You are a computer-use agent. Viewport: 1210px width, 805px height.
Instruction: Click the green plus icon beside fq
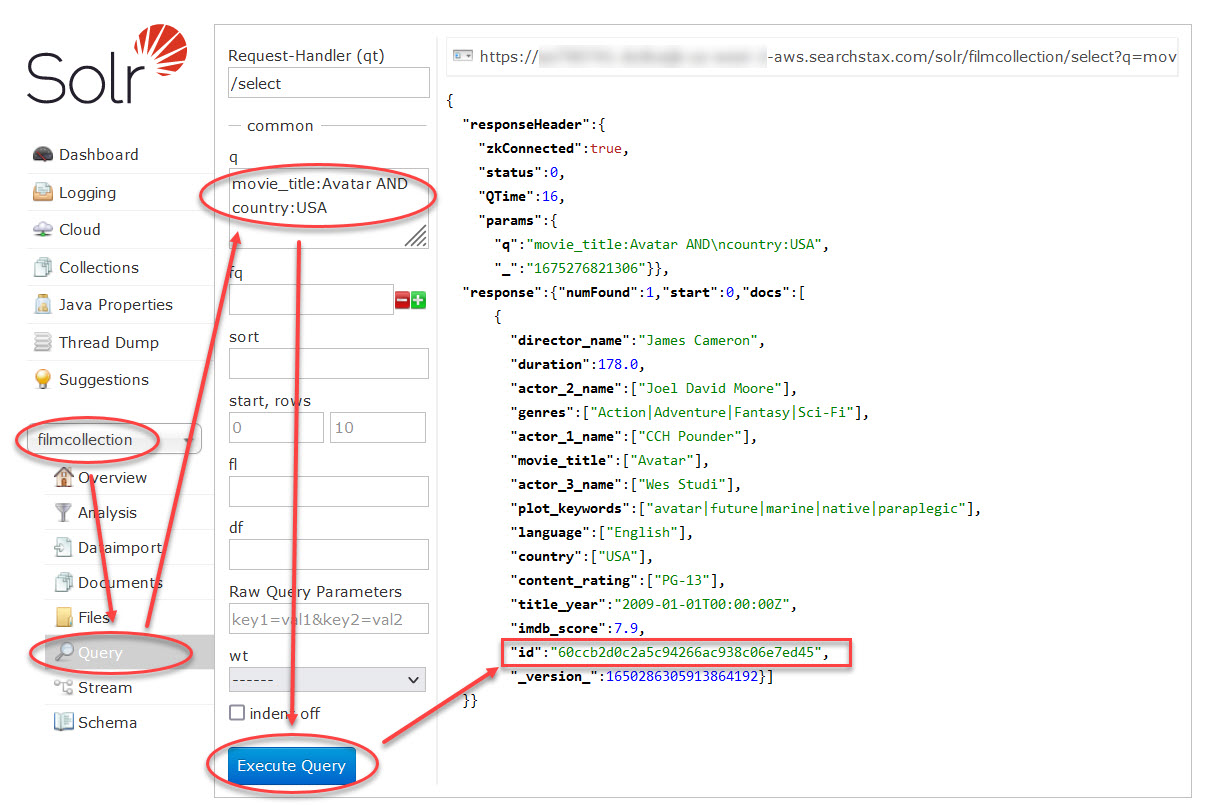click(x=418, y=300)
